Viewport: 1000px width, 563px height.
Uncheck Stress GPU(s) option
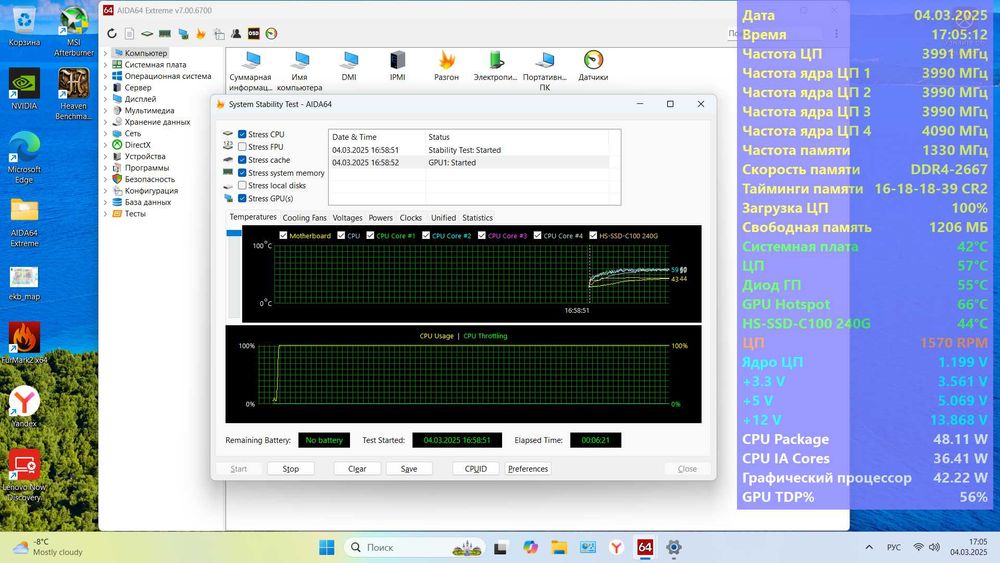tap(242, 199)
